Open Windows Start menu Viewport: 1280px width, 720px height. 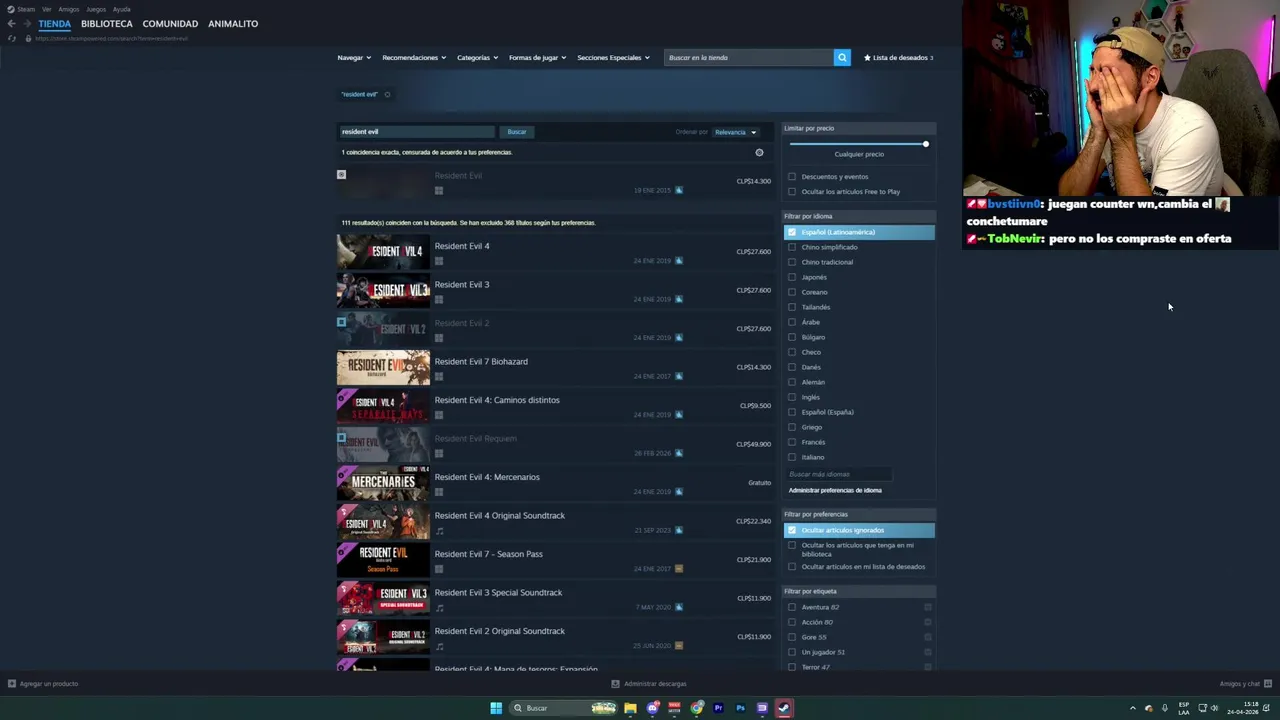click(x=496, y=708)
